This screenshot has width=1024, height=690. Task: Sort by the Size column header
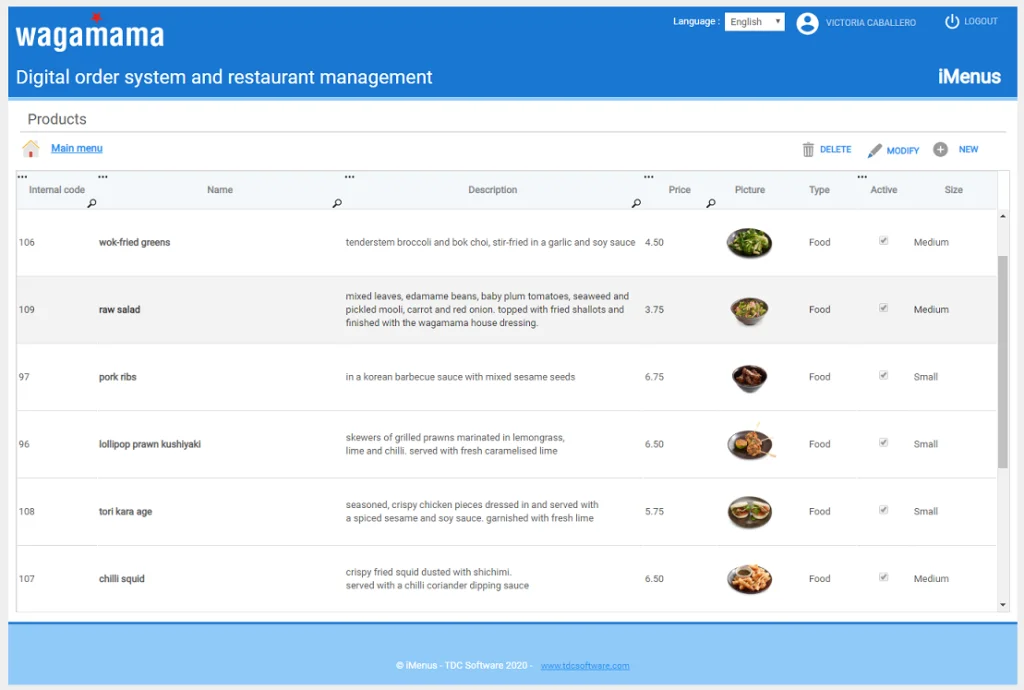pos(953,190)
